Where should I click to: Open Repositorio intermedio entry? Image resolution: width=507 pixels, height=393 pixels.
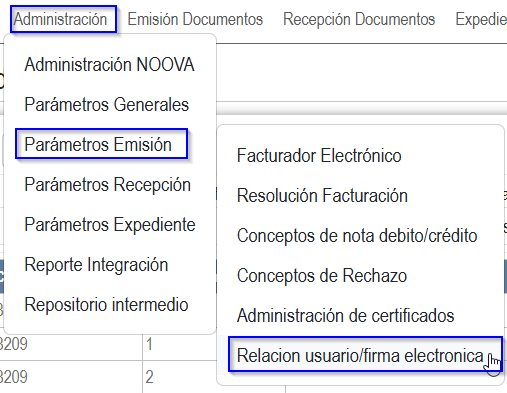pyautogui.click(x=106, y=305)
